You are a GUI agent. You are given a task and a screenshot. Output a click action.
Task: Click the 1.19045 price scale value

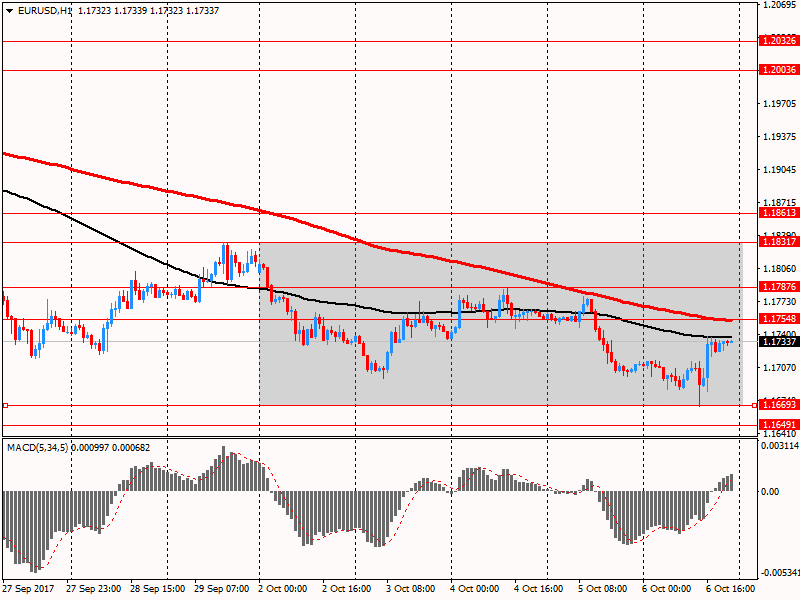[x=779, y=170]
